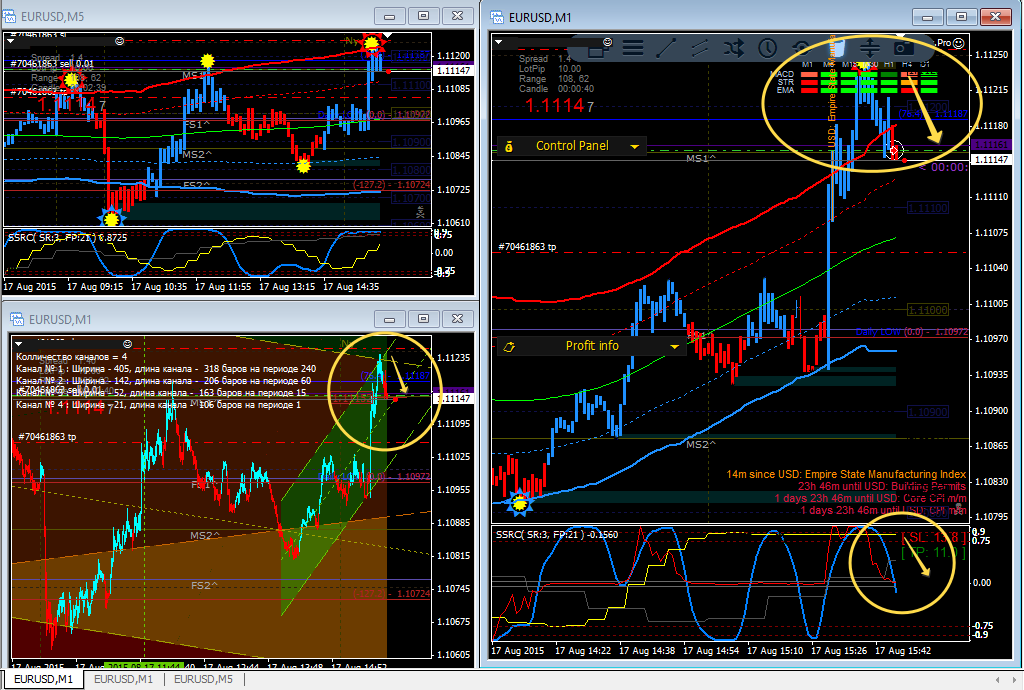1024x690 pixels.
Task: Click the vertical scale arrows icon
Action: (869, 48)
